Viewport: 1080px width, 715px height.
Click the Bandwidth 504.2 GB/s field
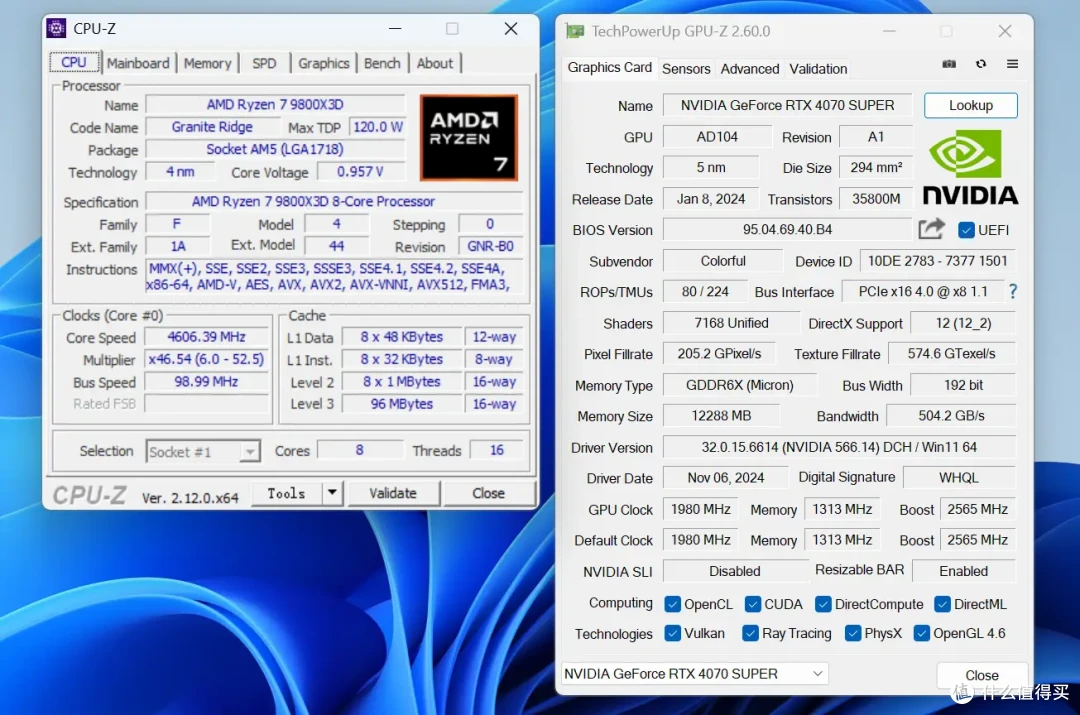click(951, 416)
